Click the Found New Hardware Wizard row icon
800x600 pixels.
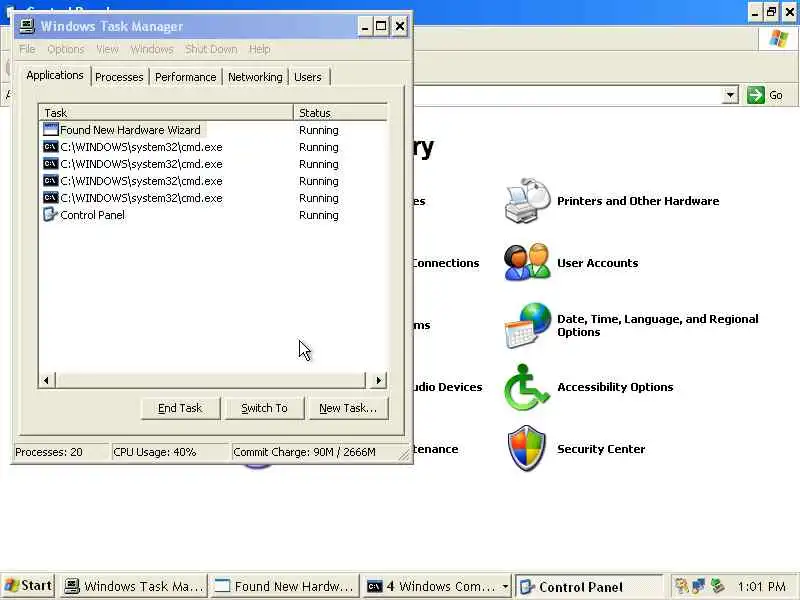coord(51,130)
